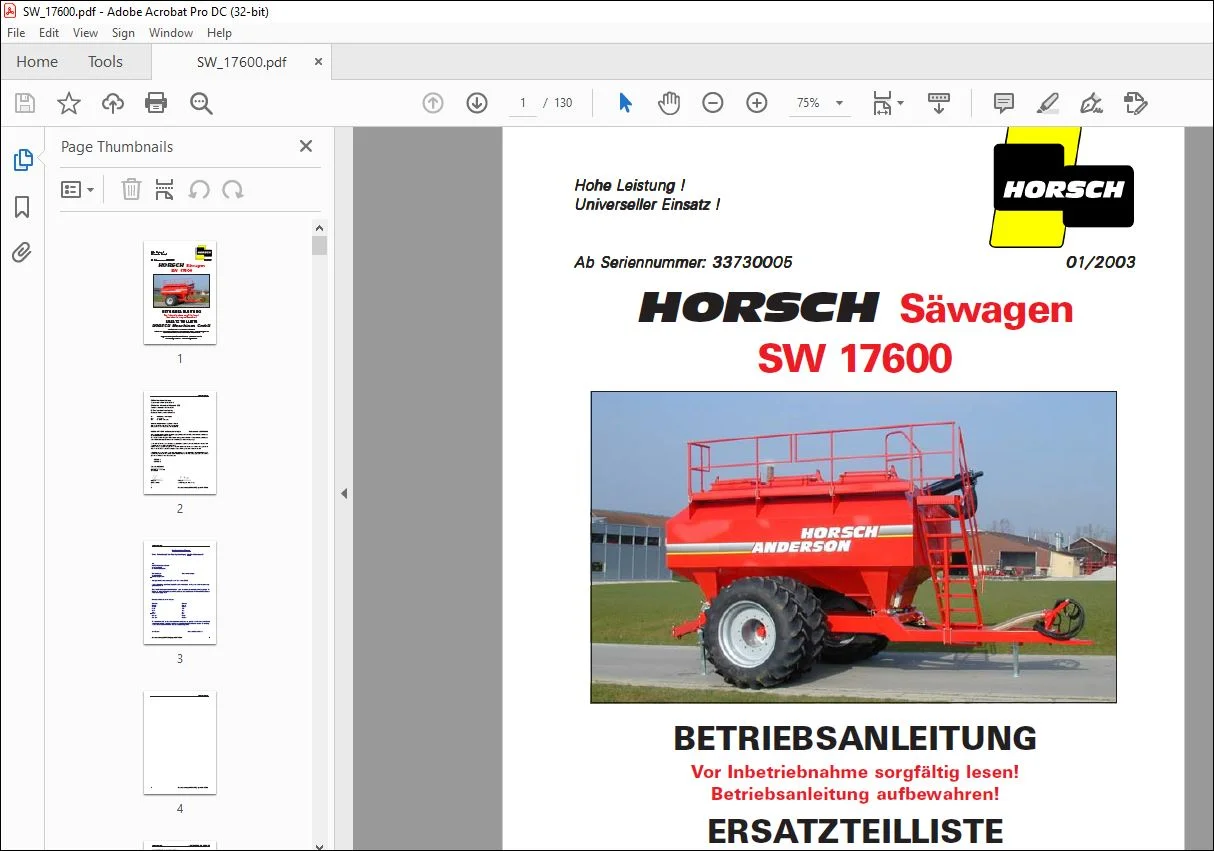The height and width of the screenshot is (851, 1214).
Task: Switch to the Home tab
Action: coord(37,61)
